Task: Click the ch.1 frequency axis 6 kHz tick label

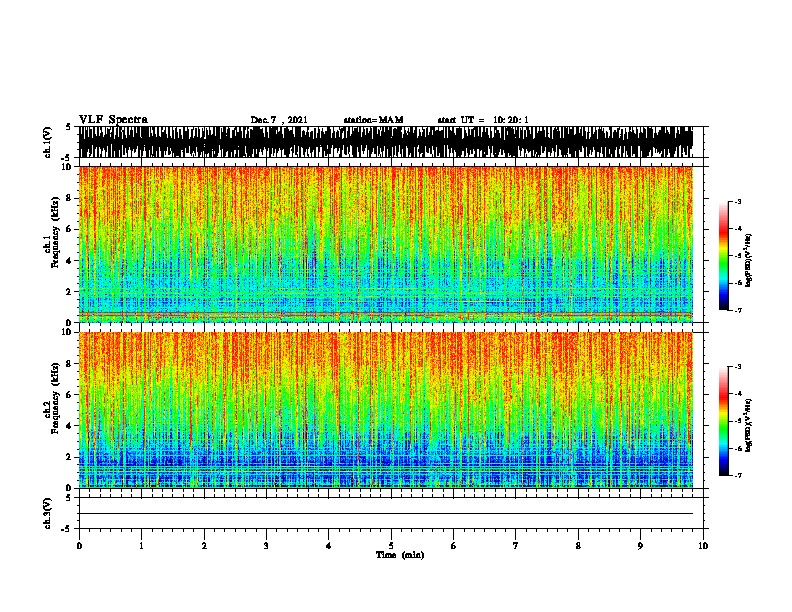Action: pyautogui.click(x=70, y=229)
